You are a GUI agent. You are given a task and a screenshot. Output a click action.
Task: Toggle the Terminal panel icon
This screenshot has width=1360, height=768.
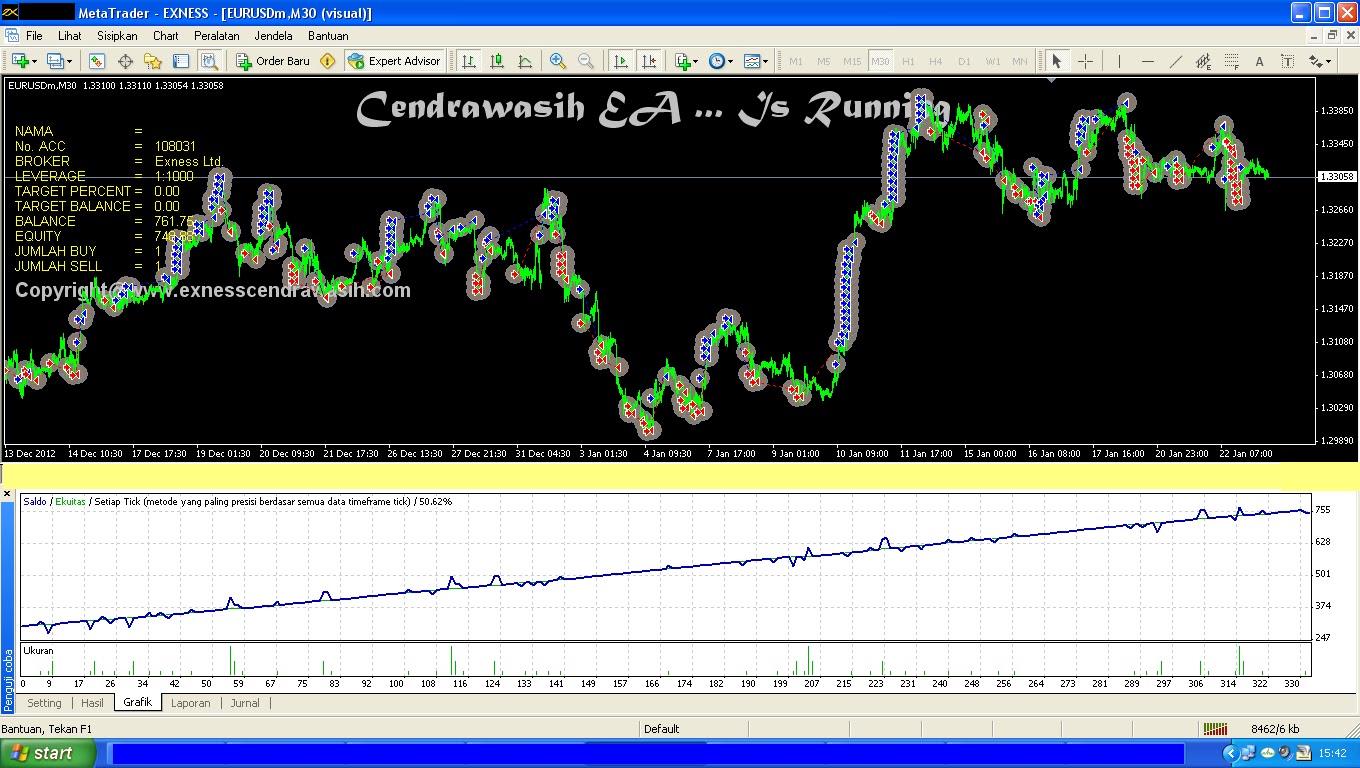[181, 61]
